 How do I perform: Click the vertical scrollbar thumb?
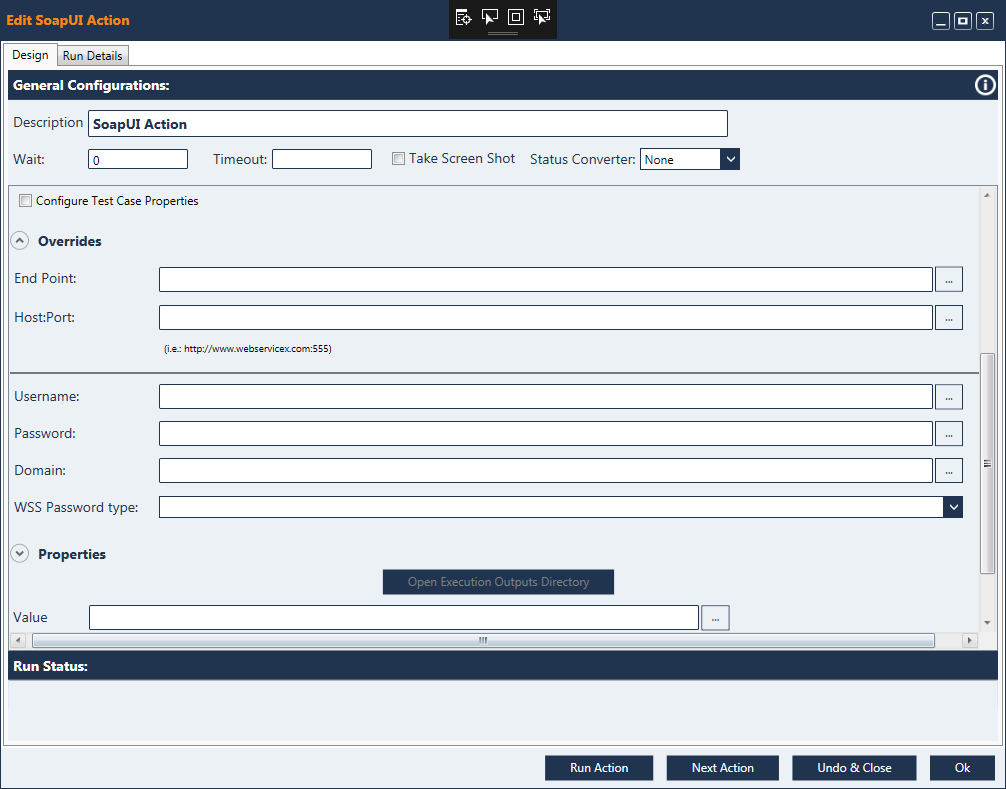click(987, 463)
